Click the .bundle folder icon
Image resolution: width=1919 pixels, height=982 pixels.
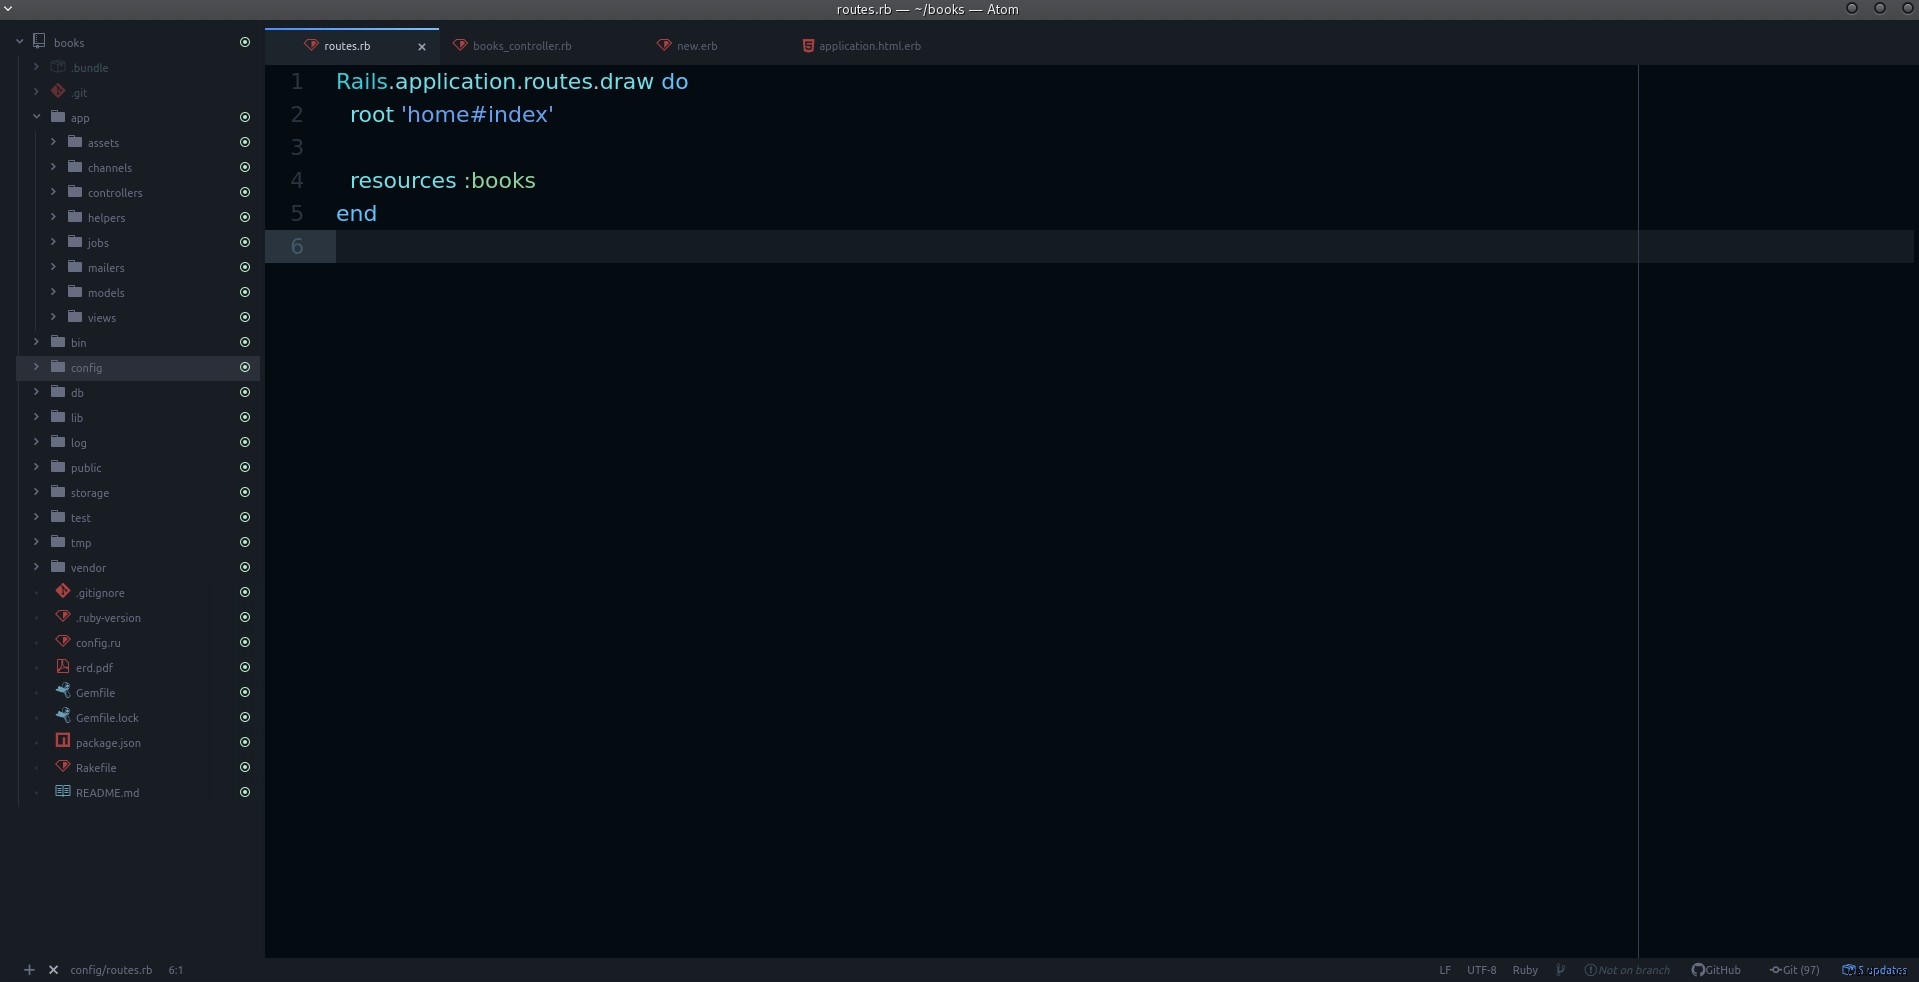click(58, 67)
